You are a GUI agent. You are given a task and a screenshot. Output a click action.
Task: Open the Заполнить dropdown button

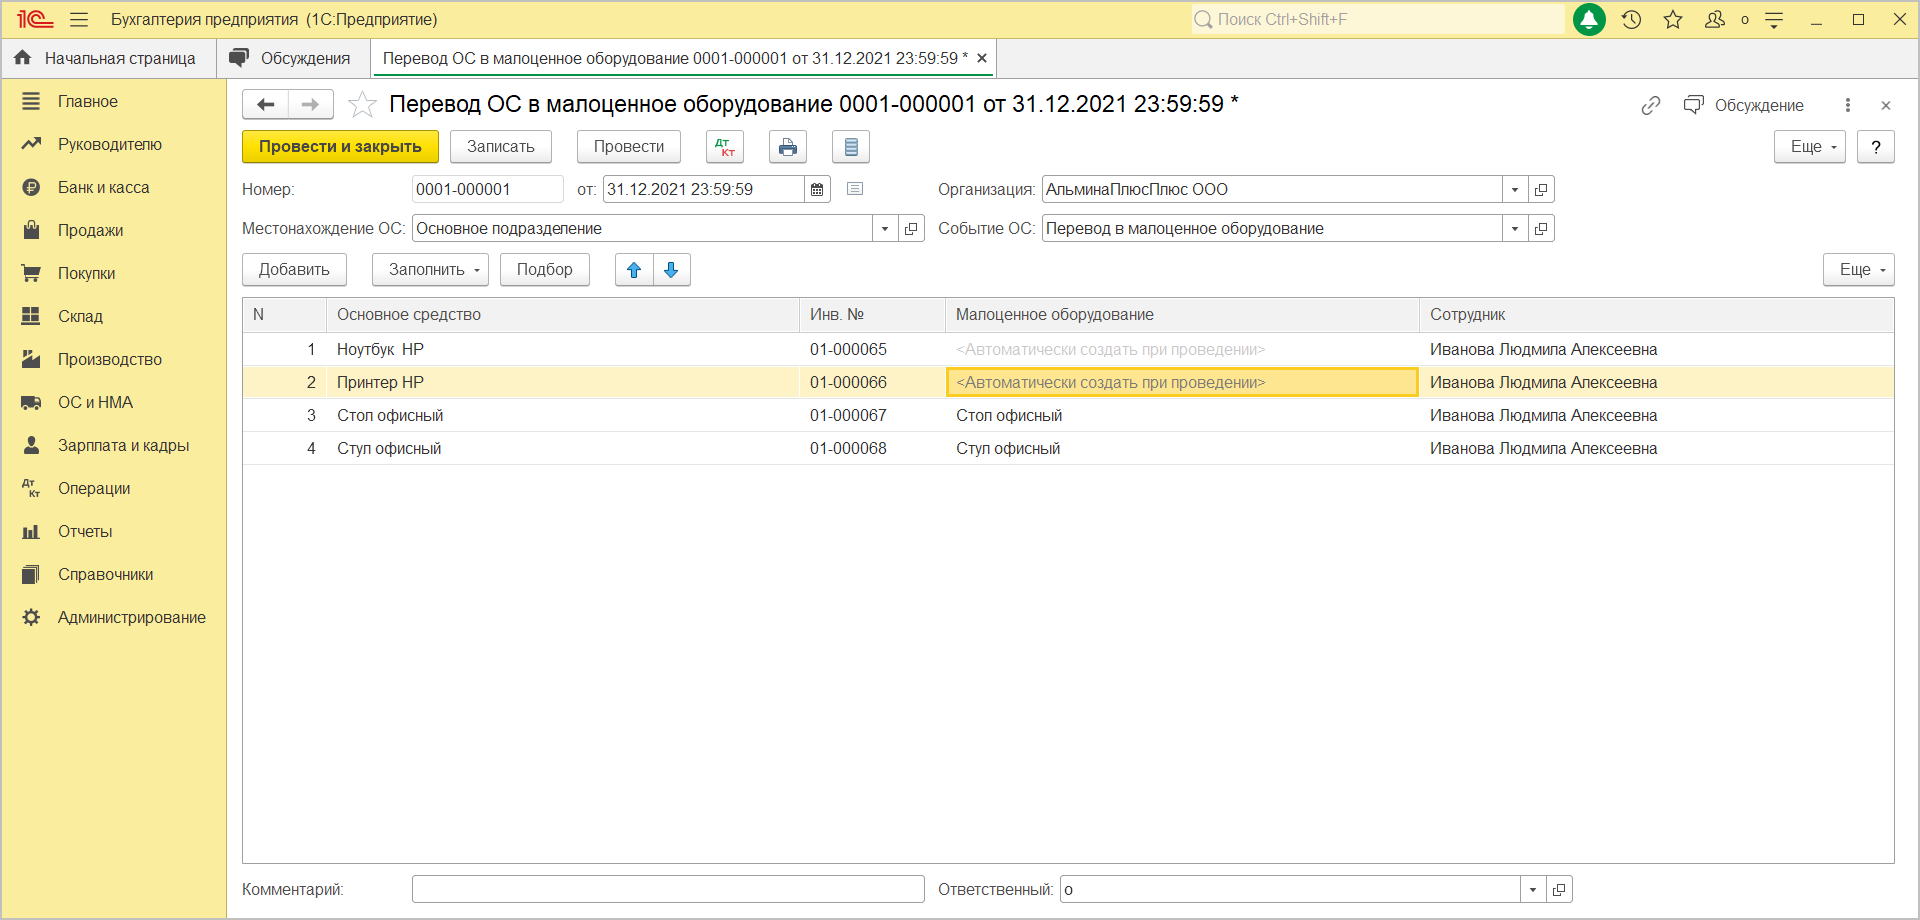(430, 270)
